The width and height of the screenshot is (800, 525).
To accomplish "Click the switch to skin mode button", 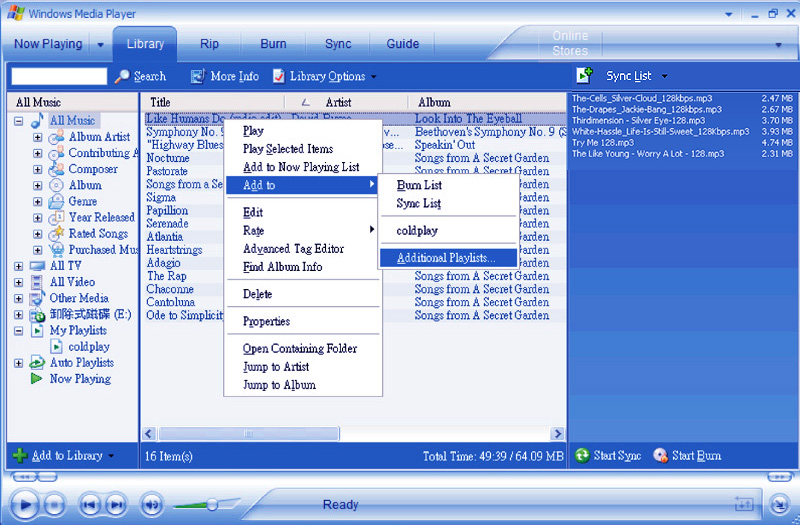I will point(779,505).
